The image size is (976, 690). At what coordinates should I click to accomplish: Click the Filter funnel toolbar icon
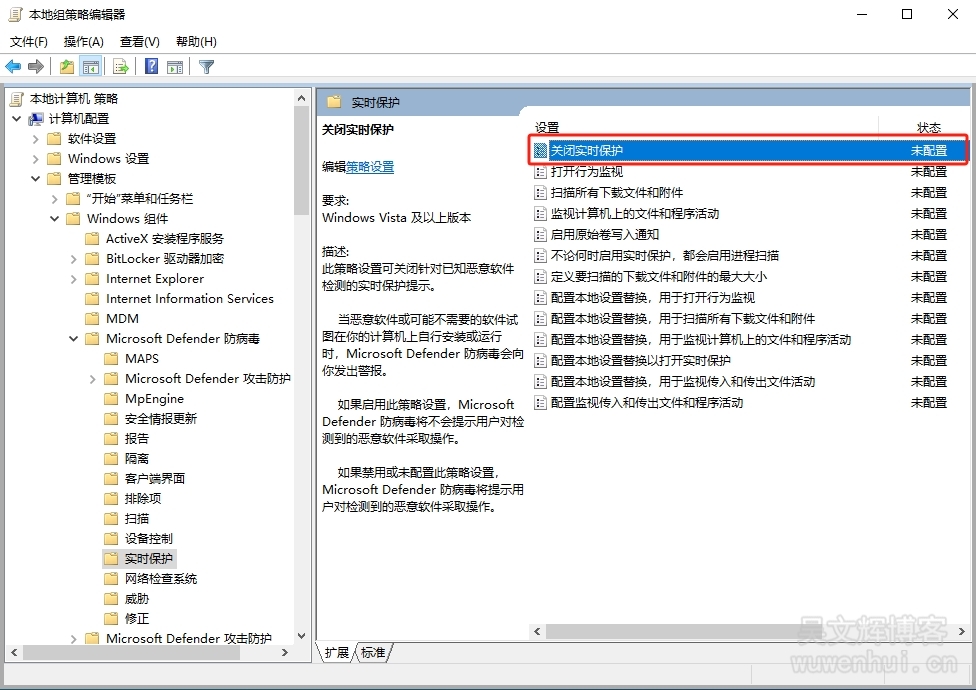coord(206,67)
